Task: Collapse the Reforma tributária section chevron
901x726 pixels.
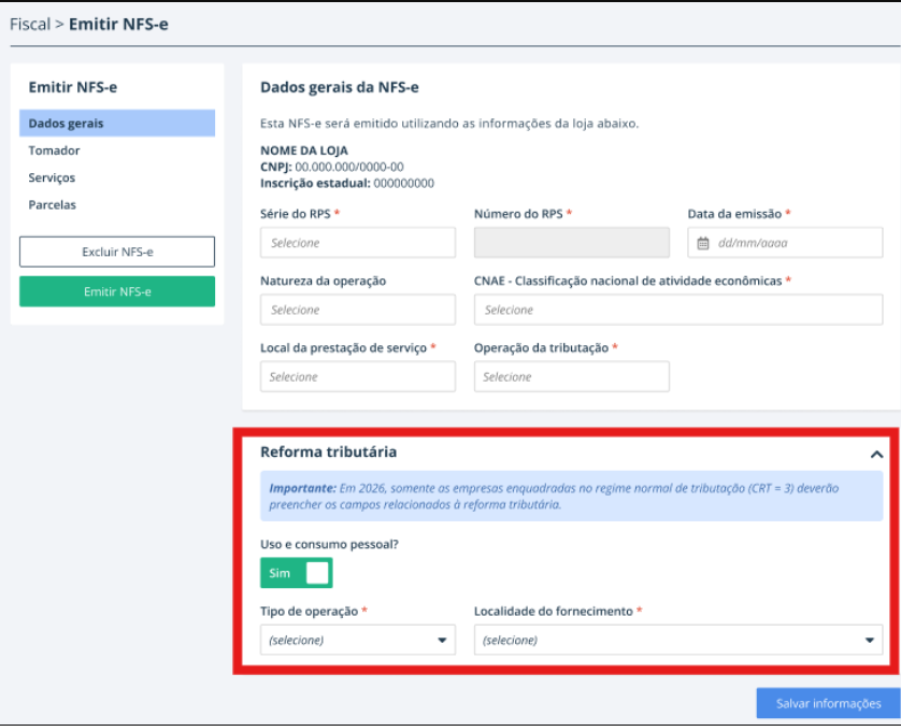Action: point(876,454)
